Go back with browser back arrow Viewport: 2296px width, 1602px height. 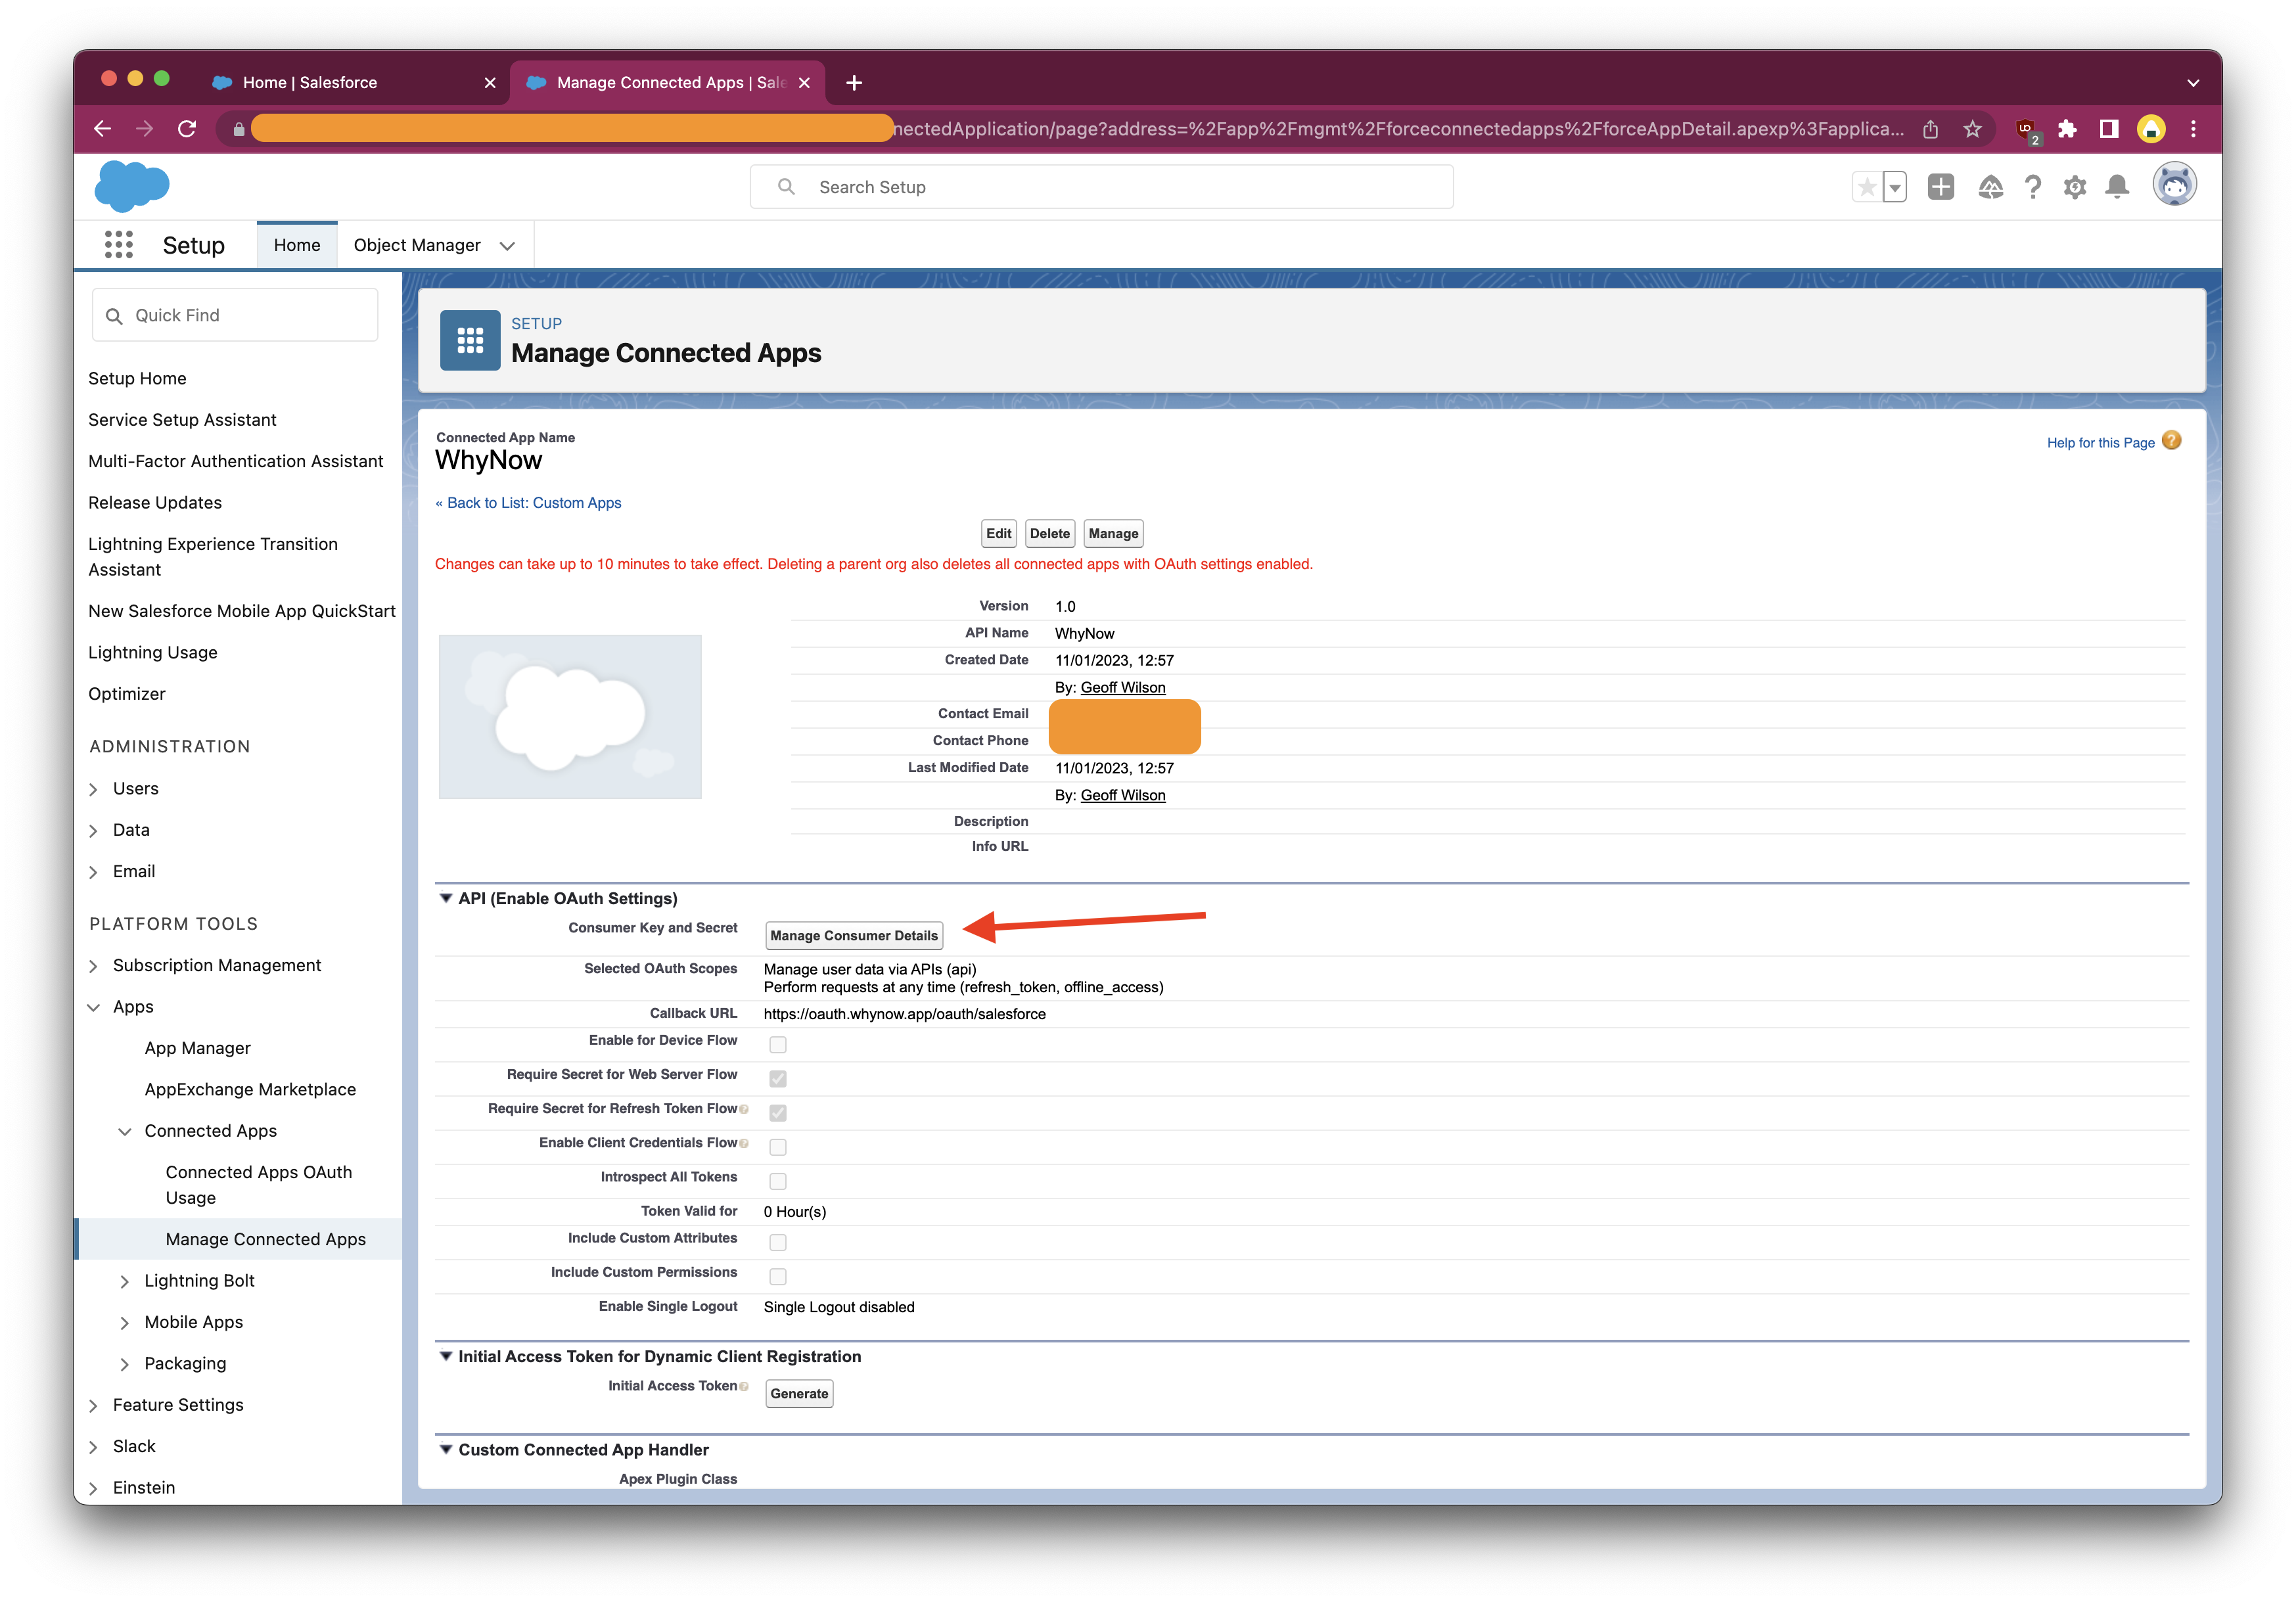(x=102, y=129)
